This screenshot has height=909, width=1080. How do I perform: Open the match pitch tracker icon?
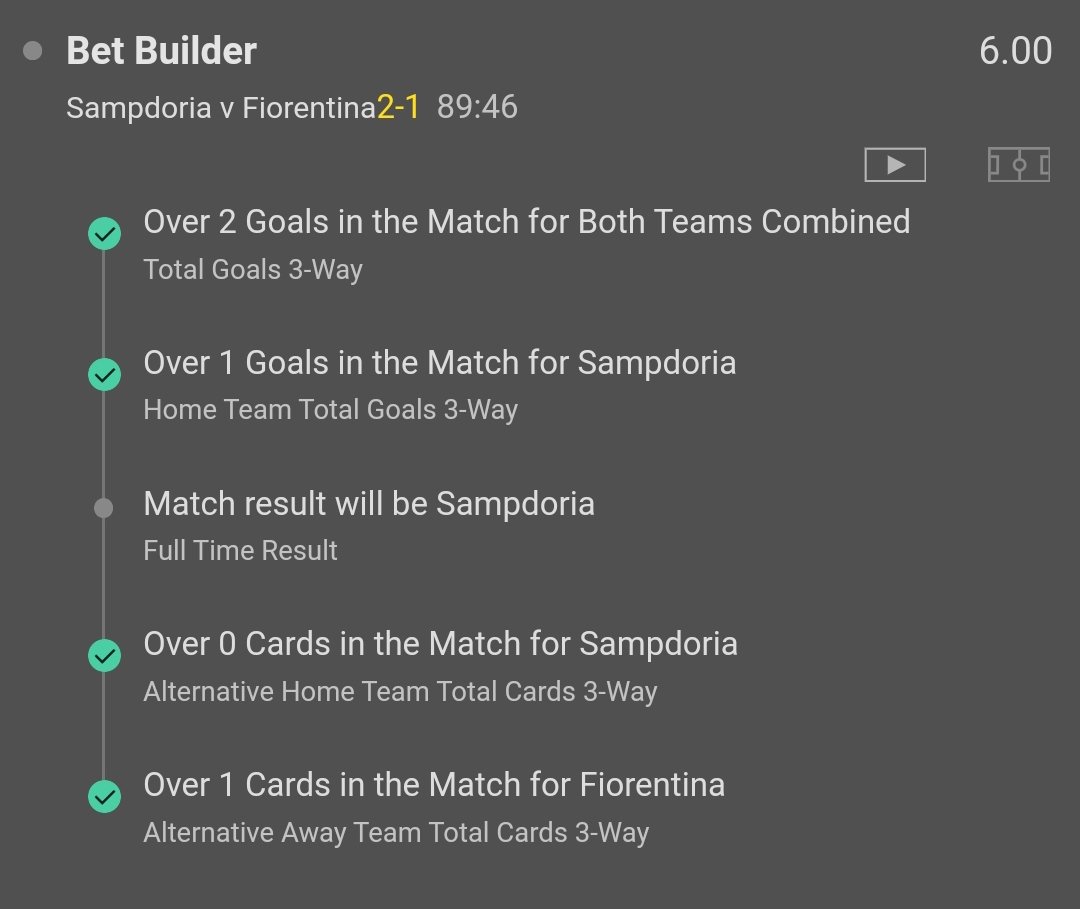[1018, 165]
